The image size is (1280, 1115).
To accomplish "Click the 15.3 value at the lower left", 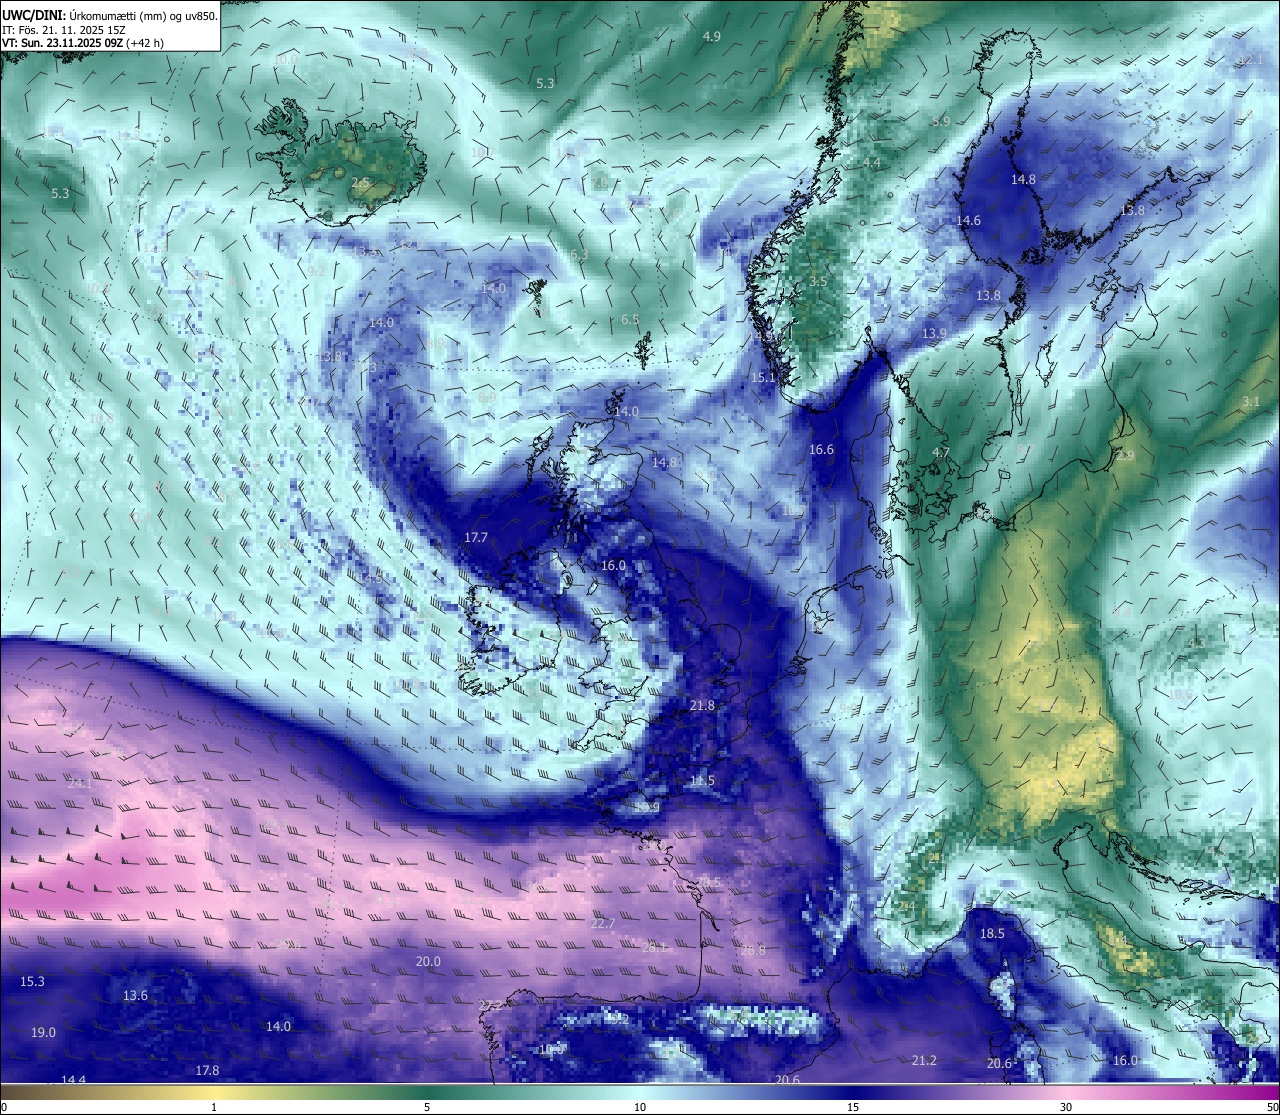I will pos(32,982).
